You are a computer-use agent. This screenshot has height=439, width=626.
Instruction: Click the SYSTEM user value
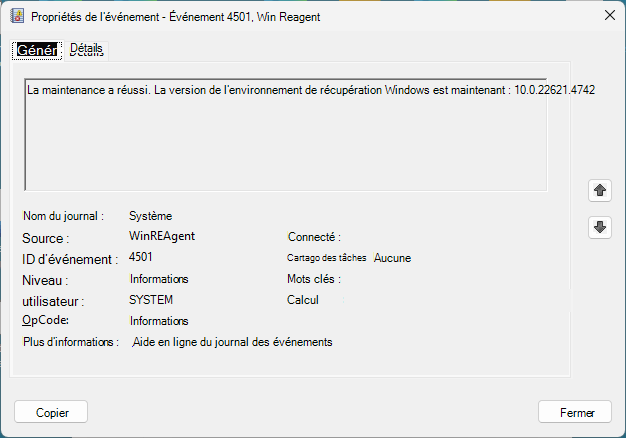(151, 300)
